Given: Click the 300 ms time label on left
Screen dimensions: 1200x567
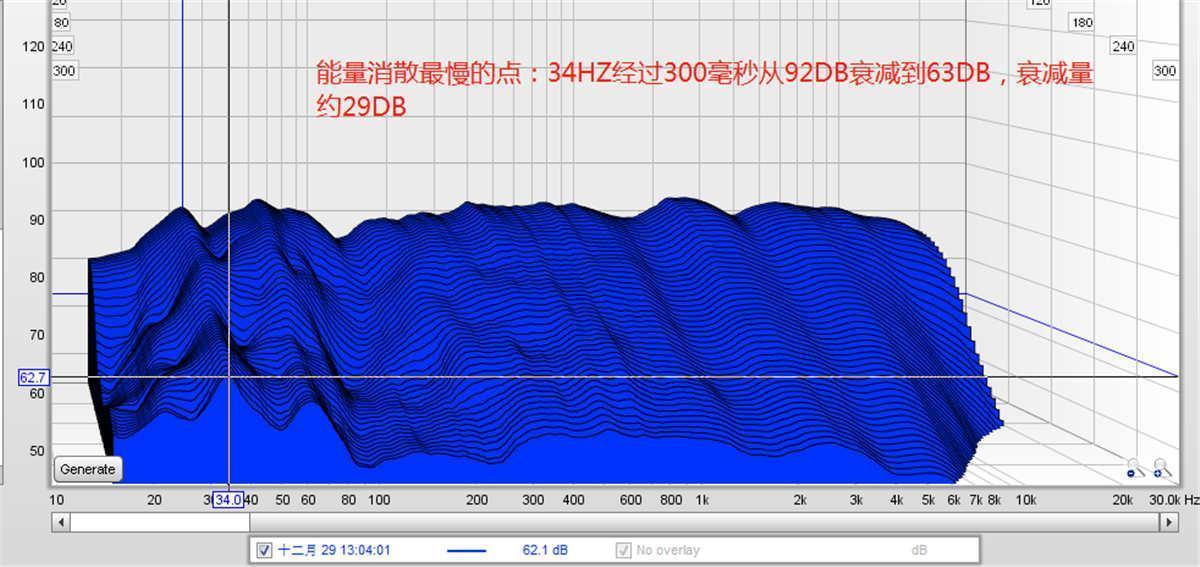Looking at the screenshot, I should point(64,71).
